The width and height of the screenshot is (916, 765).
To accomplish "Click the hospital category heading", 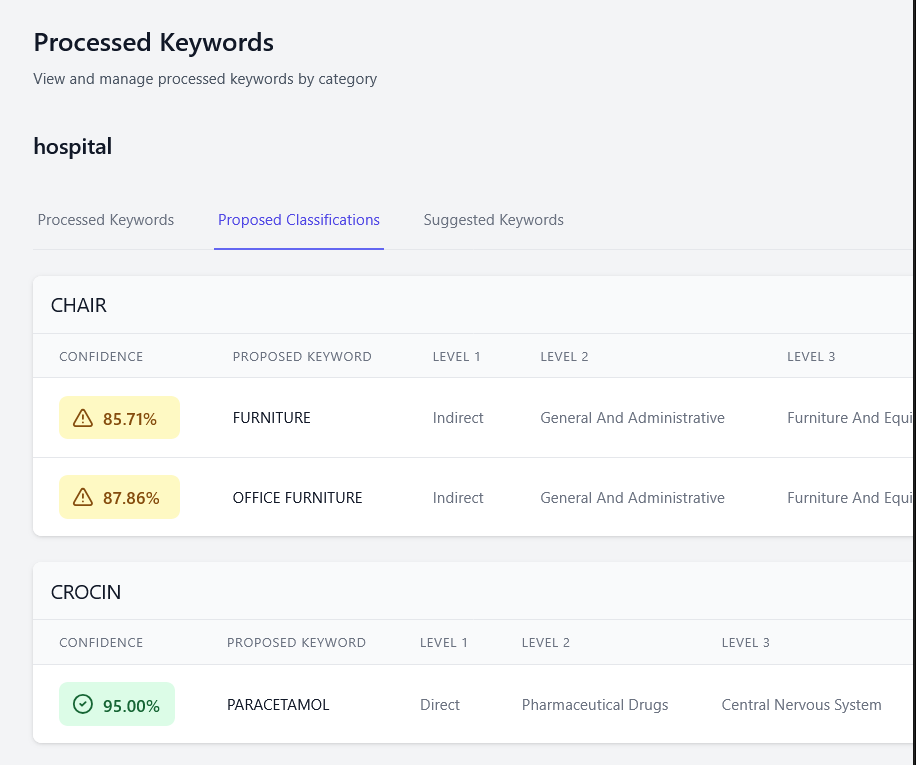I will pos(73,147).
